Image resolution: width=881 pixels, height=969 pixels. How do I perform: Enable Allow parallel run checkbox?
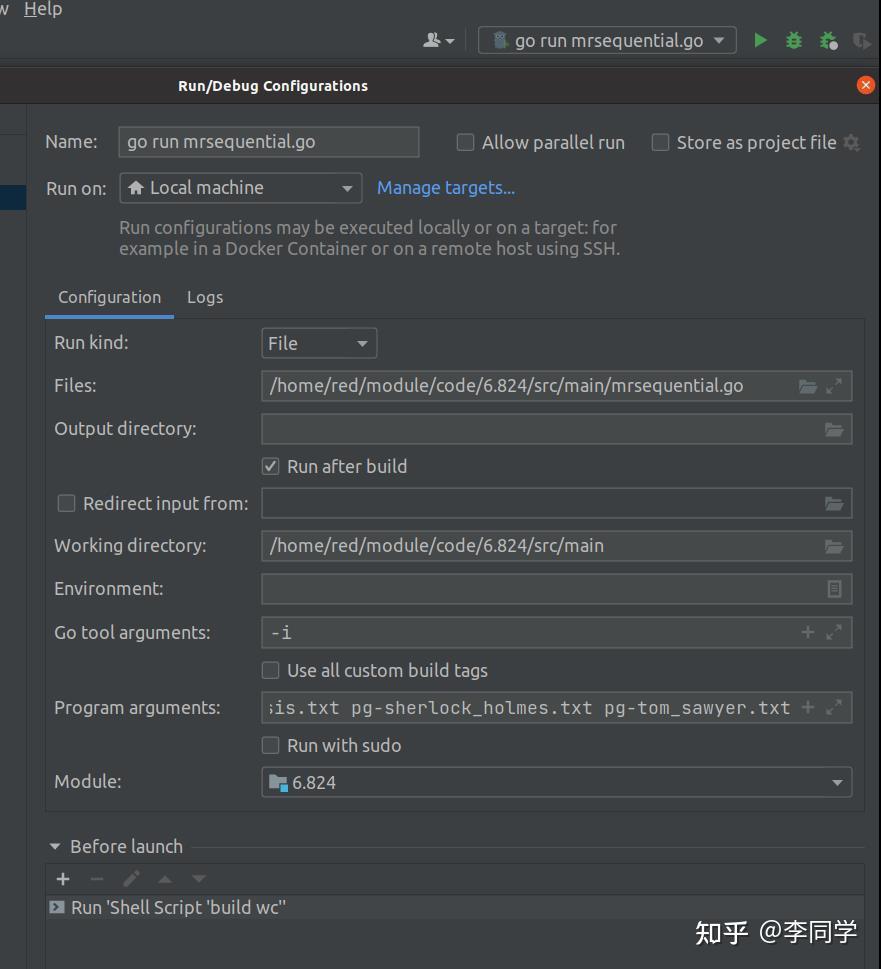[465, 143]
